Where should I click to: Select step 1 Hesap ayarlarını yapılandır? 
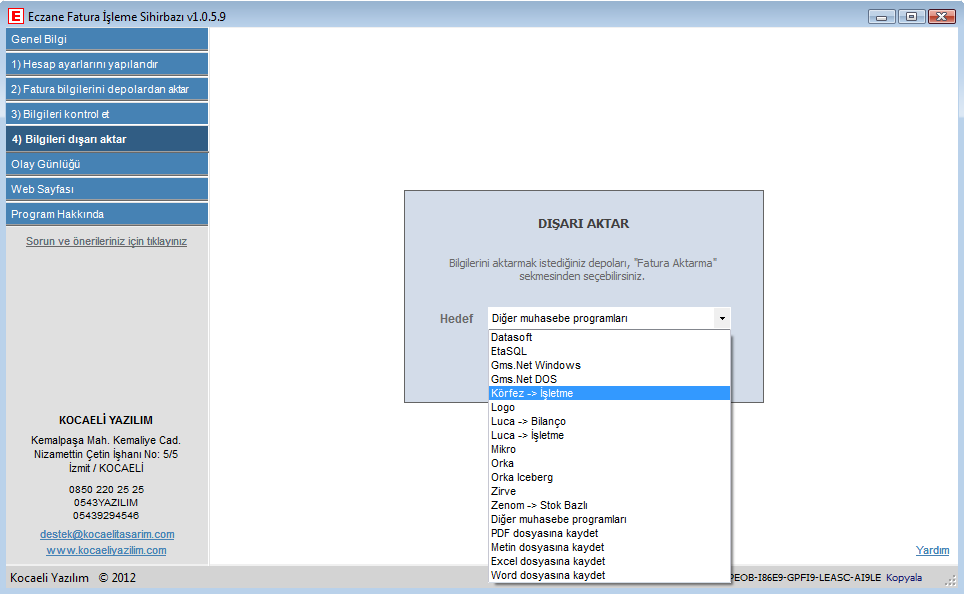click(107, 64)
